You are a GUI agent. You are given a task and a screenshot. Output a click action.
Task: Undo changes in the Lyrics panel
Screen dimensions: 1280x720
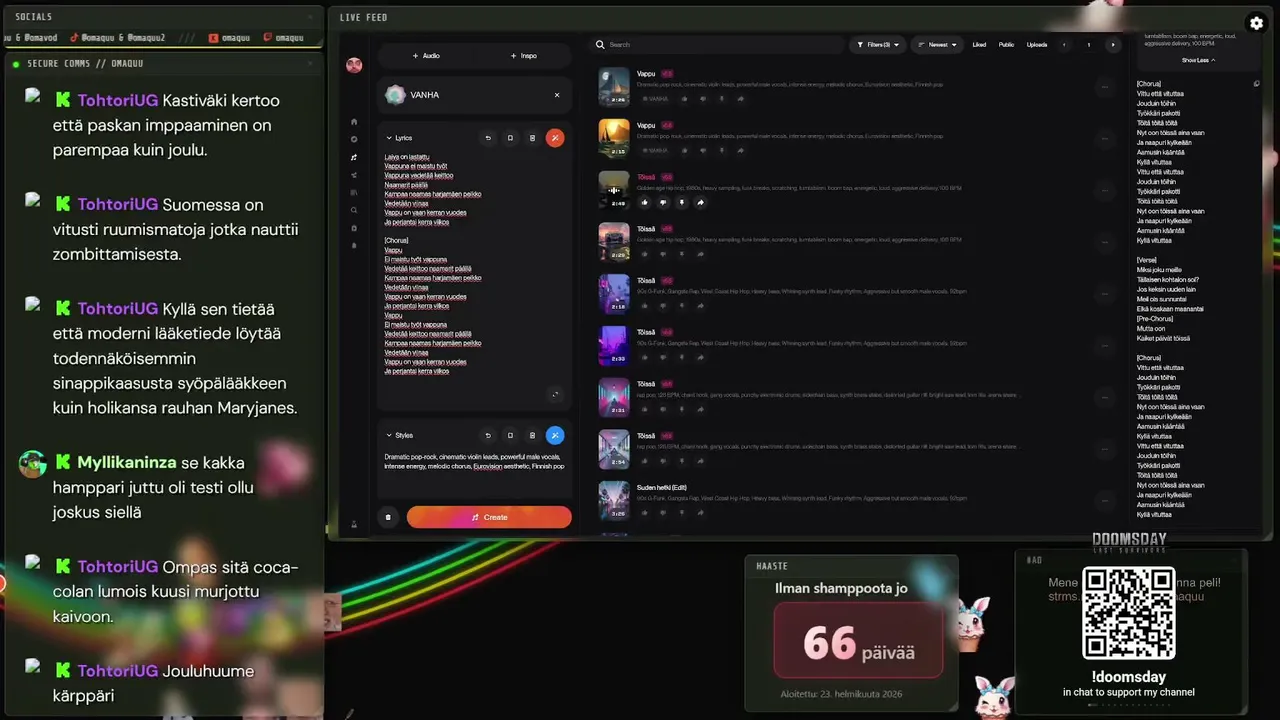(x=488, y=138)
